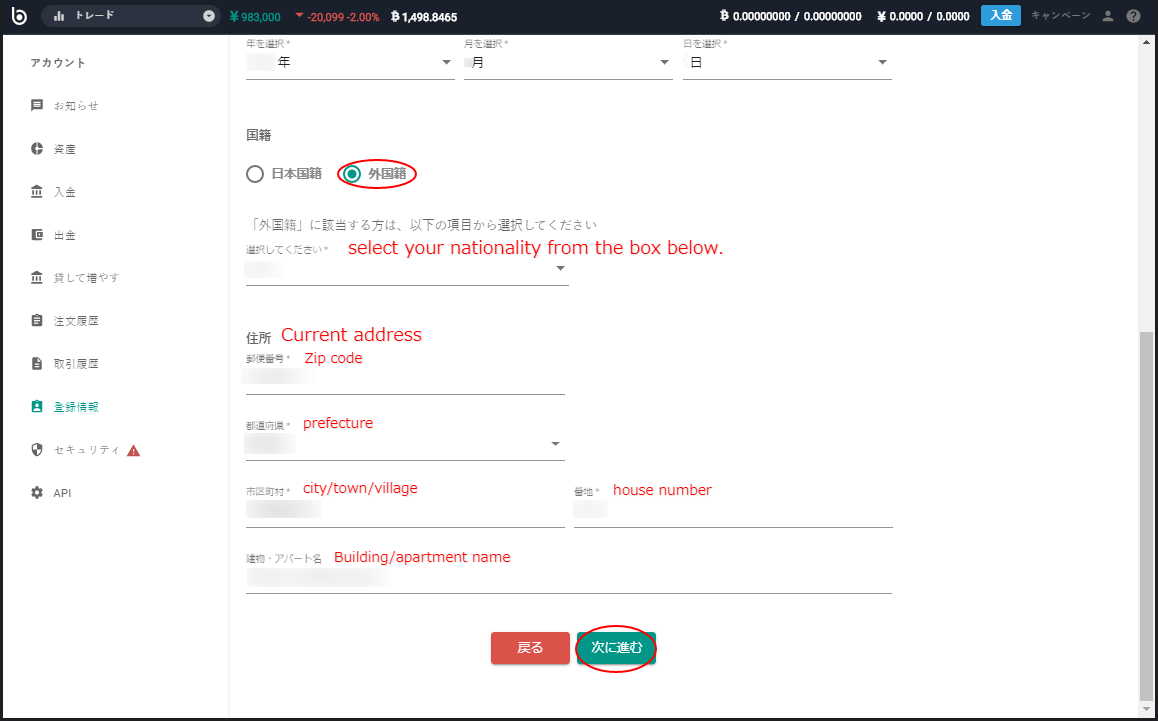This screenshot has width=1158, height=721.
Task: Open the birth year 年 dropdown
Action: [x=350, y=63]
